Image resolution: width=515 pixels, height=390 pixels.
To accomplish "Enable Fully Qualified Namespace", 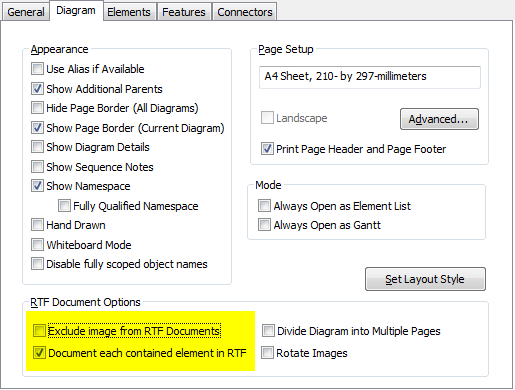I will point(64,206).
